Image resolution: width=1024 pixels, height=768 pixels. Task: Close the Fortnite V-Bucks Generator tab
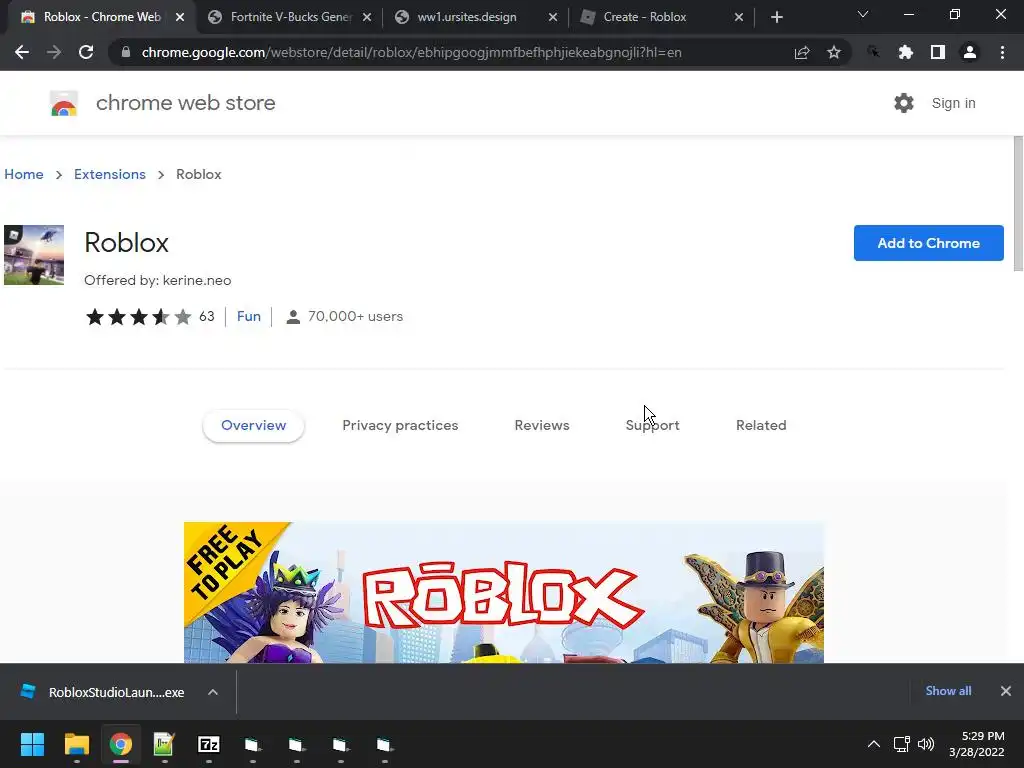(x=367, y=17)
